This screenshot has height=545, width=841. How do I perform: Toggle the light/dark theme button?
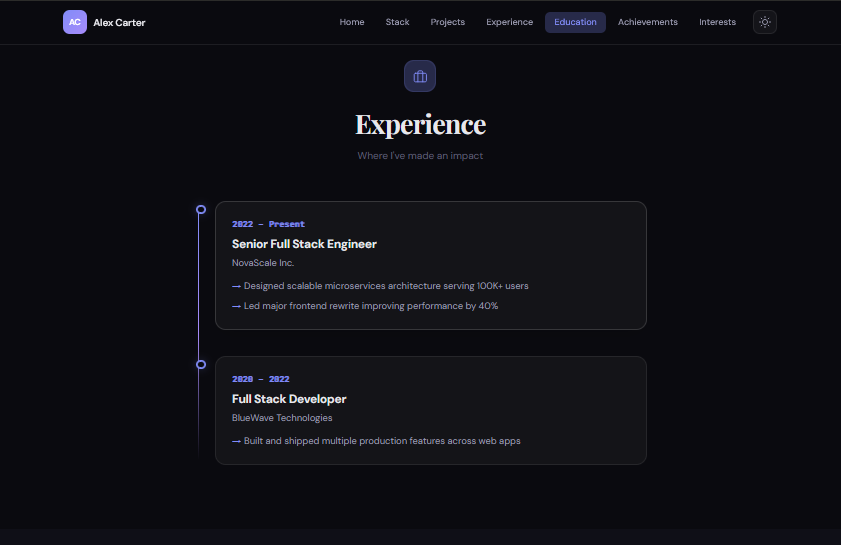click(765, 22)
